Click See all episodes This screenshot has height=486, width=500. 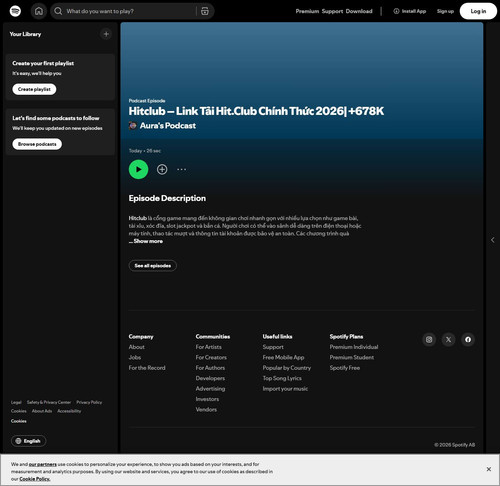(x=153, y=266)
